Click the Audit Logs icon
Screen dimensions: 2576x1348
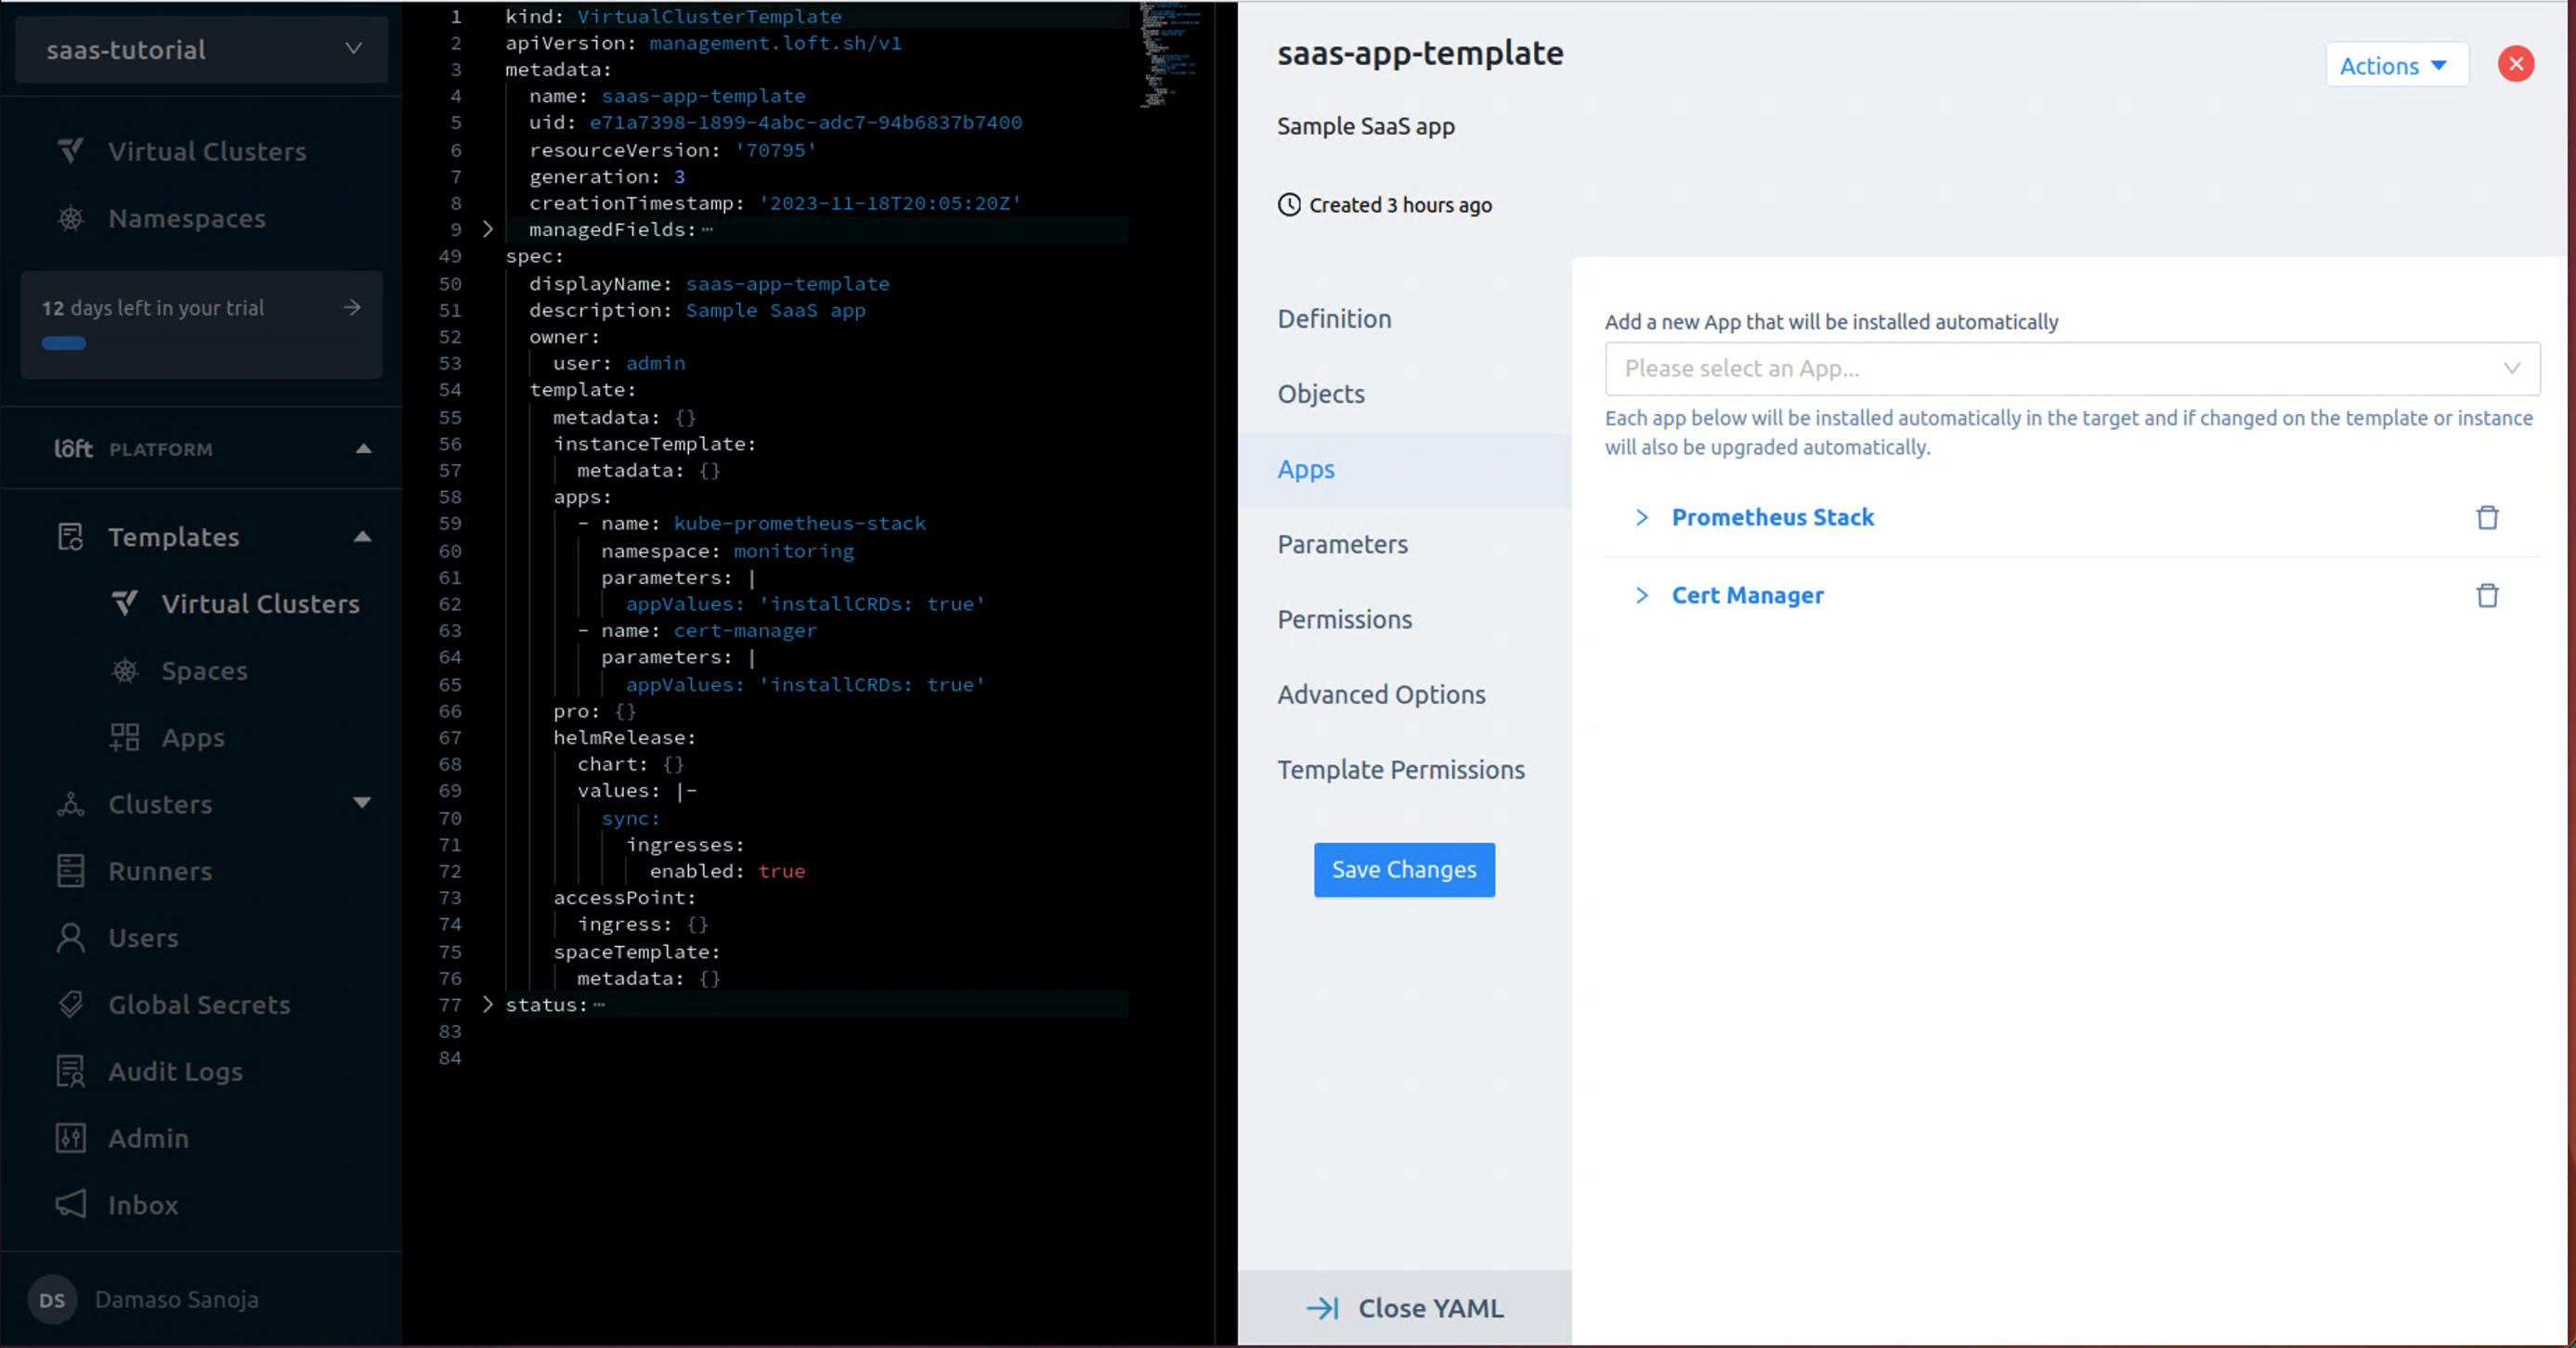click(70, 1070)
